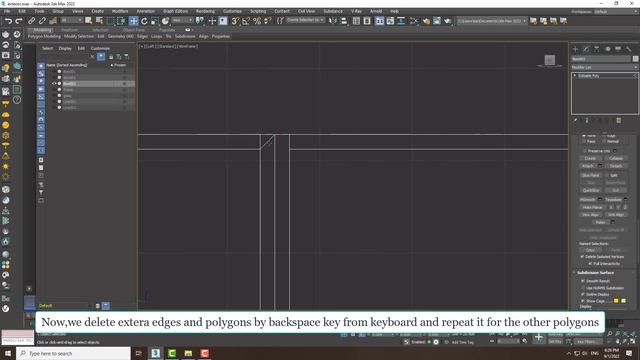Click the light cage selection color swatch

[624, 301]
